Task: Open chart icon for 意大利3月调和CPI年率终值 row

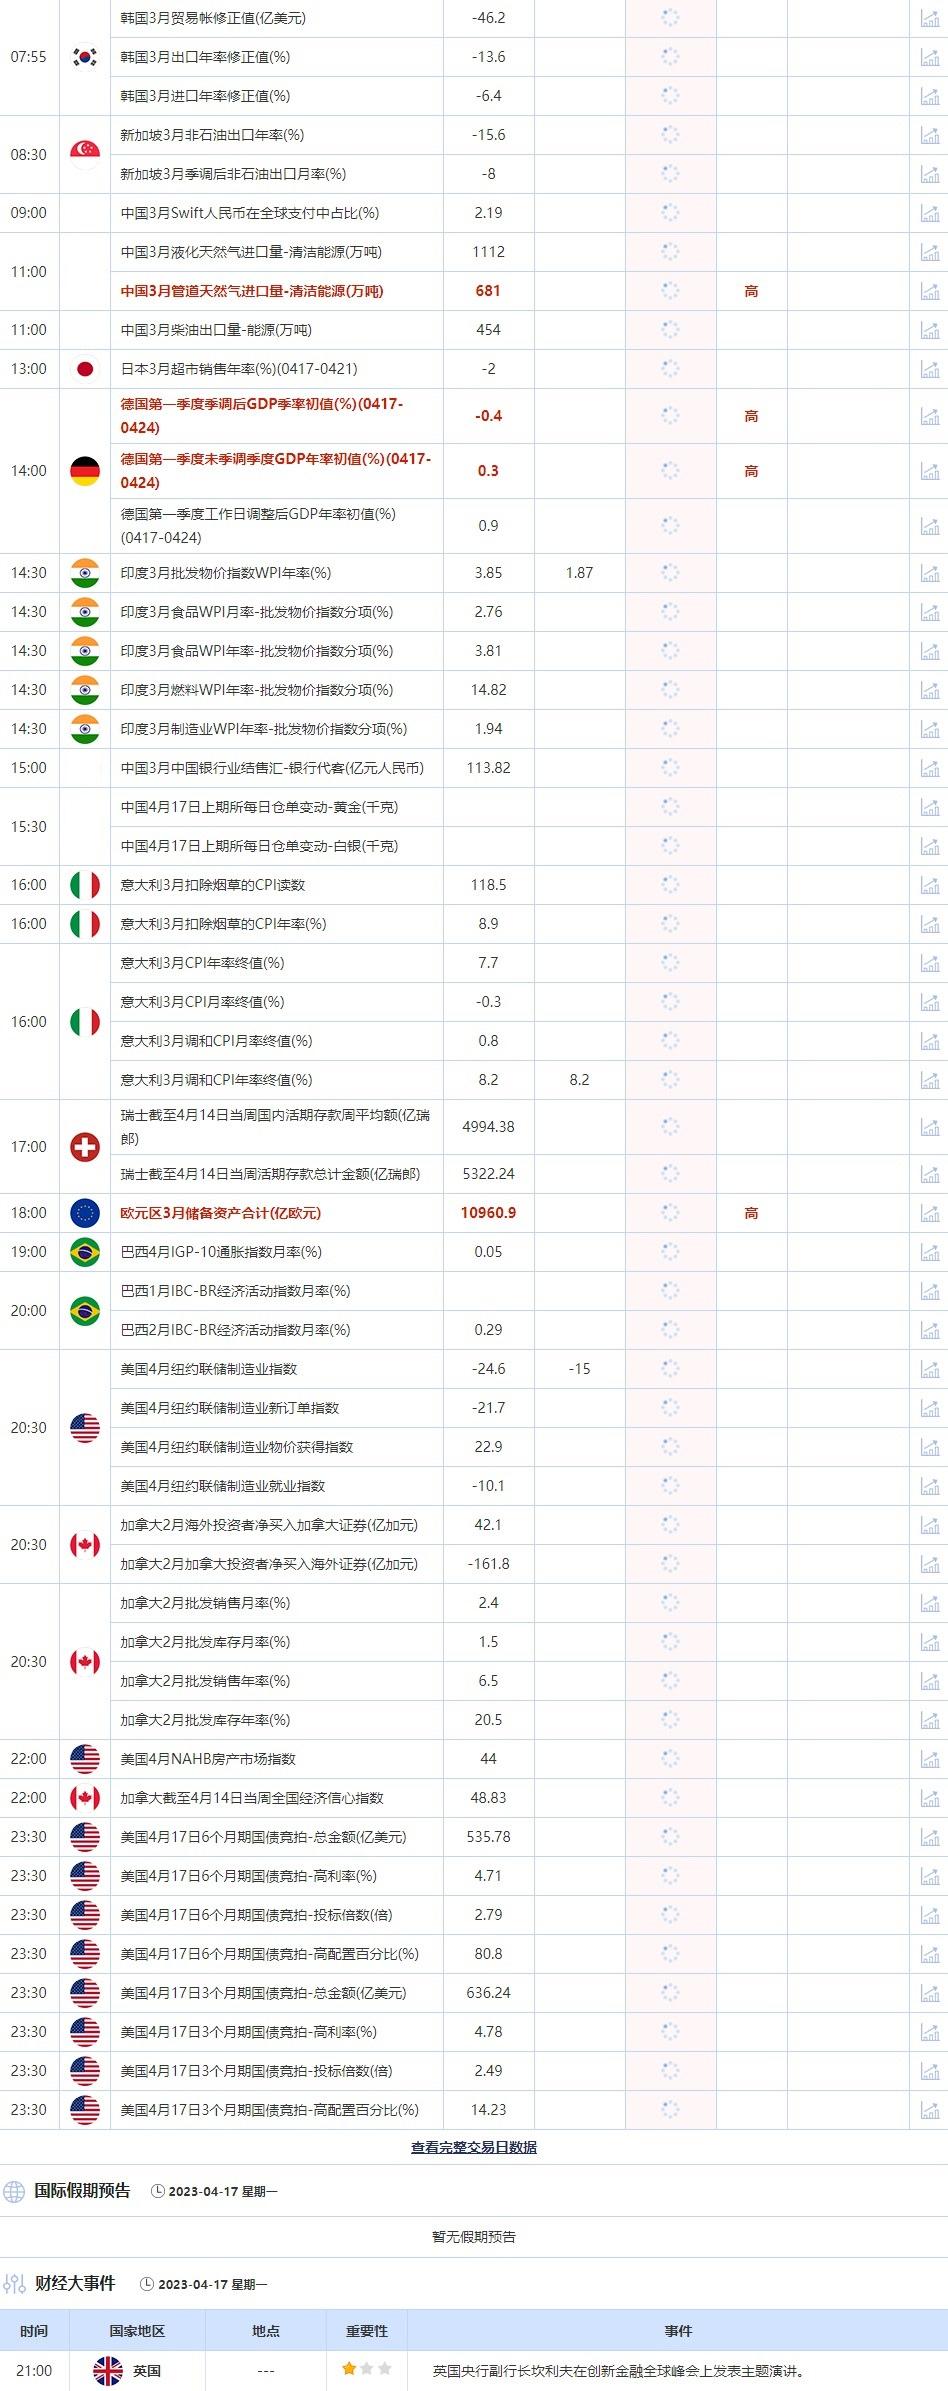Action: click(929, 1080)
